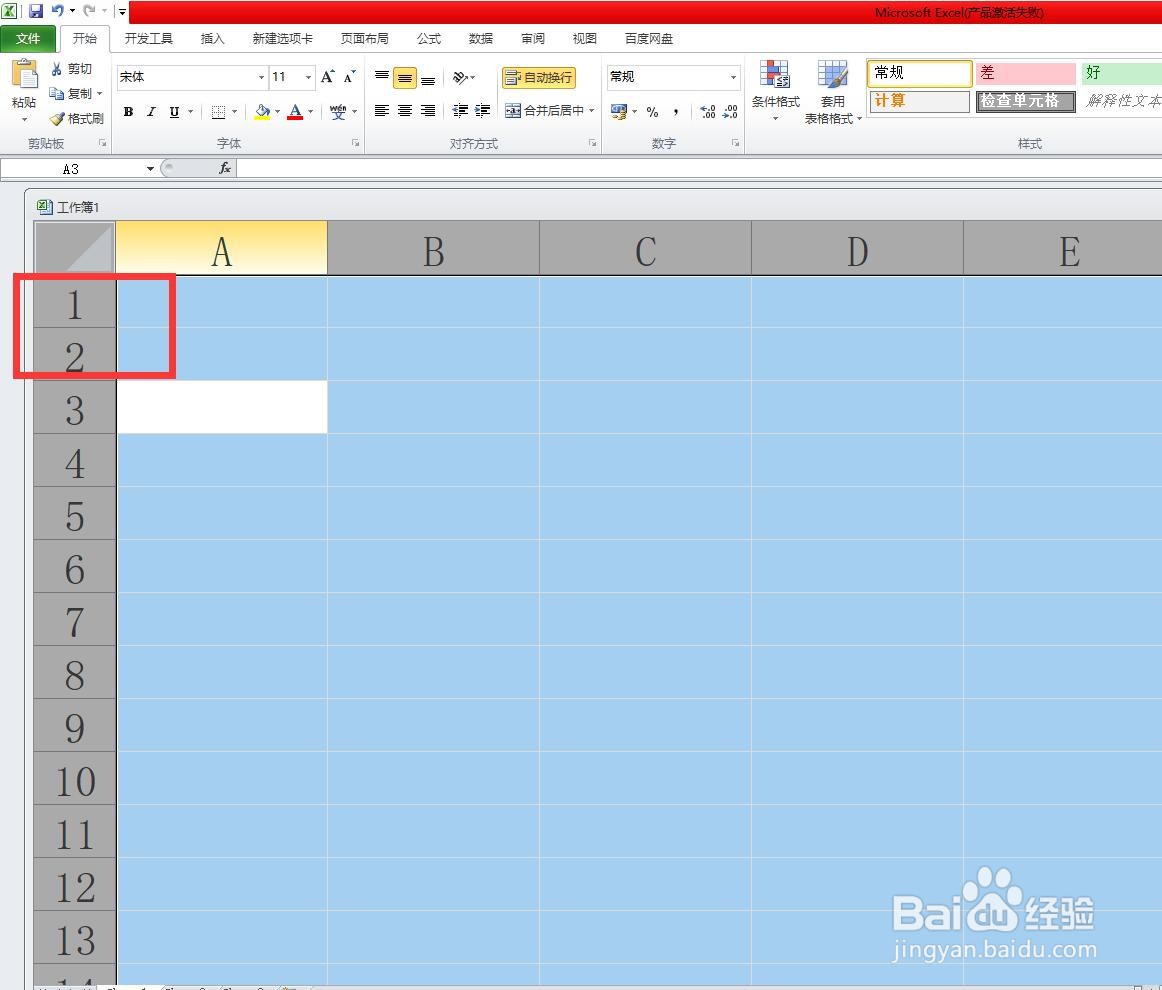Switch to the Formulas (公式) tab

coord(428,39)
